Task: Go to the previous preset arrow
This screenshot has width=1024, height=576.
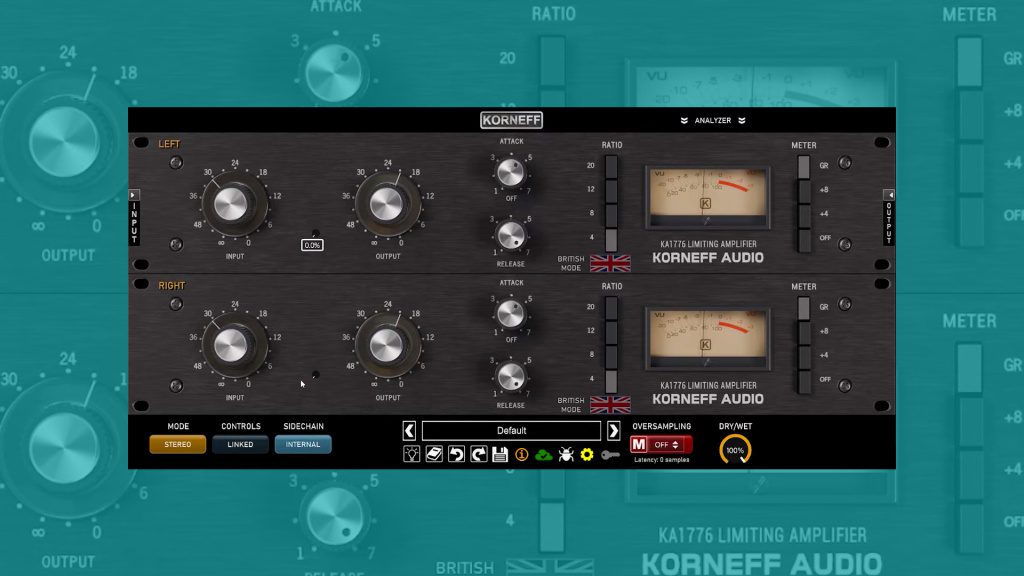Action: click(x=409, y=430)
